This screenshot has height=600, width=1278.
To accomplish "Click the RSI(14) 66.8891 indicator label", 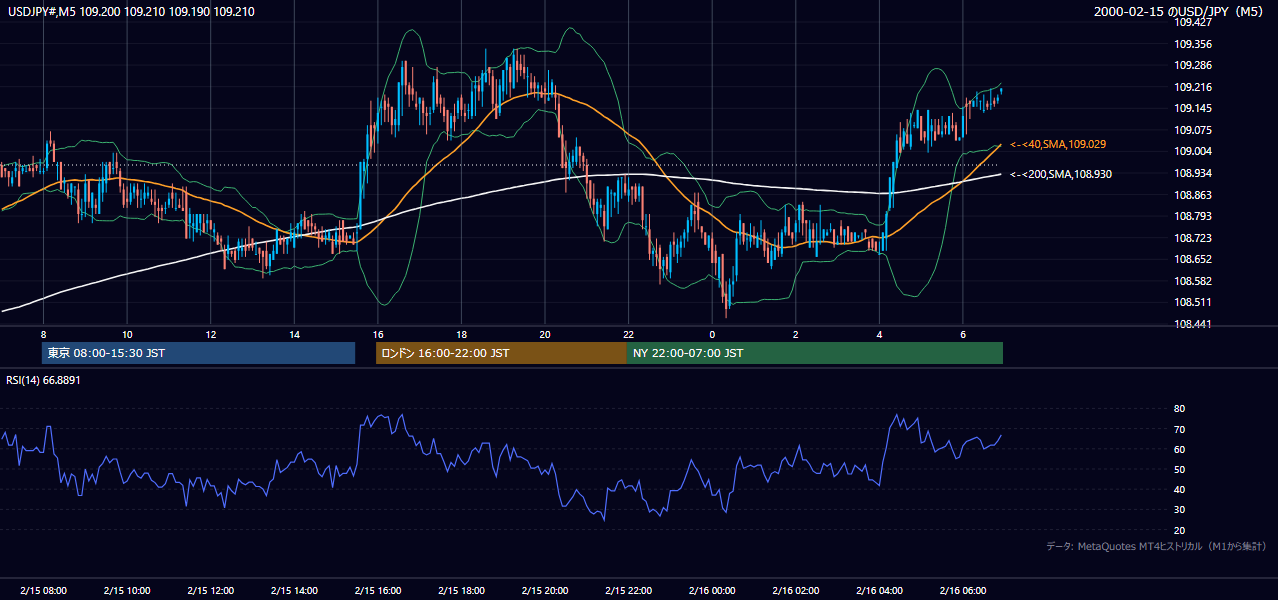I will (44, 380).
